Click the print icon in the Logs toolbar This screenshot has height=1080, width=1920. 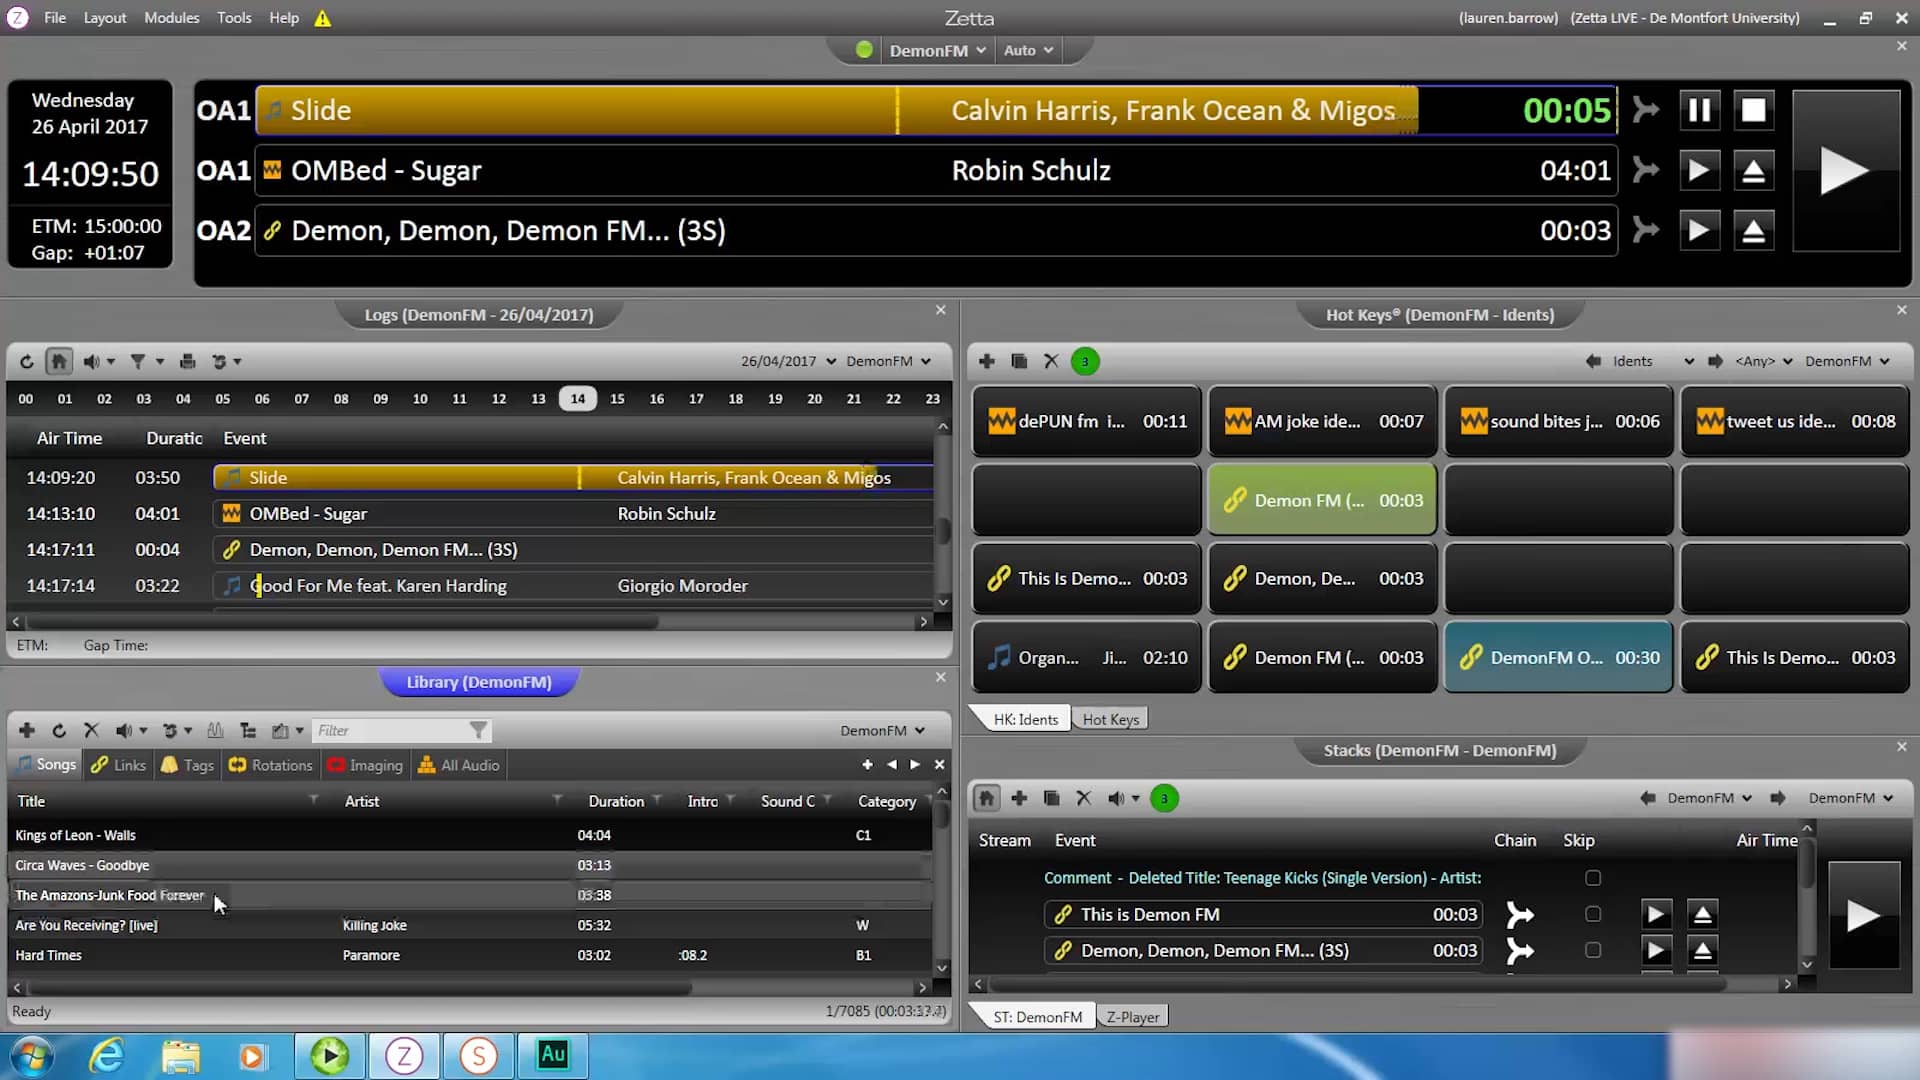tap(187, 361)
